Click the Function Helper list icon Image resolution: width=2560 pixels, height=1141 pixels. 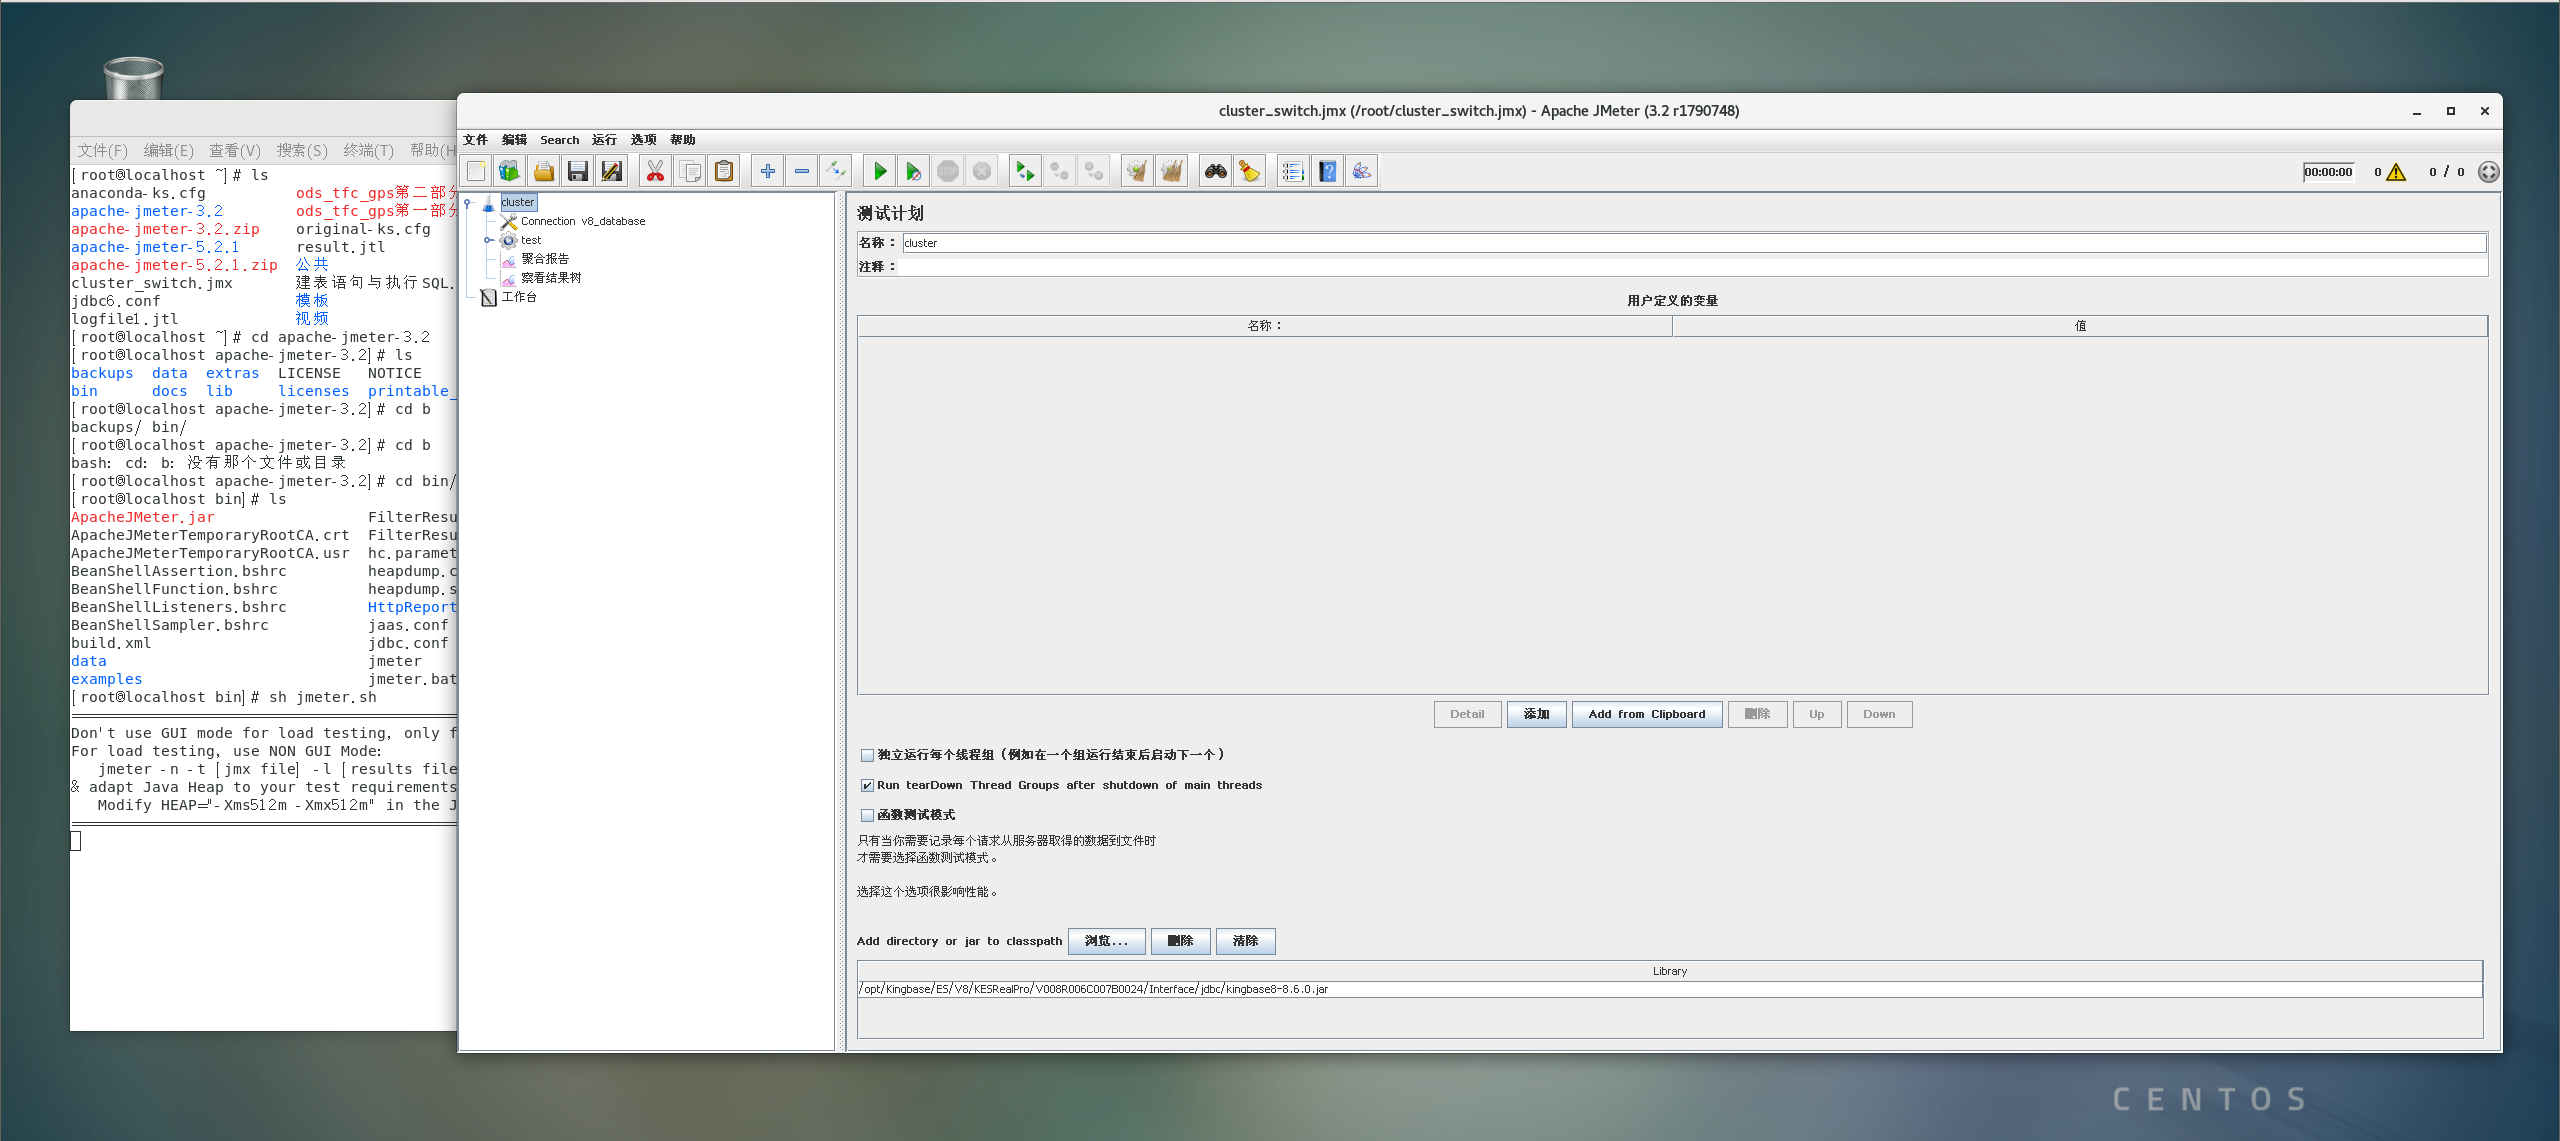1292,172
